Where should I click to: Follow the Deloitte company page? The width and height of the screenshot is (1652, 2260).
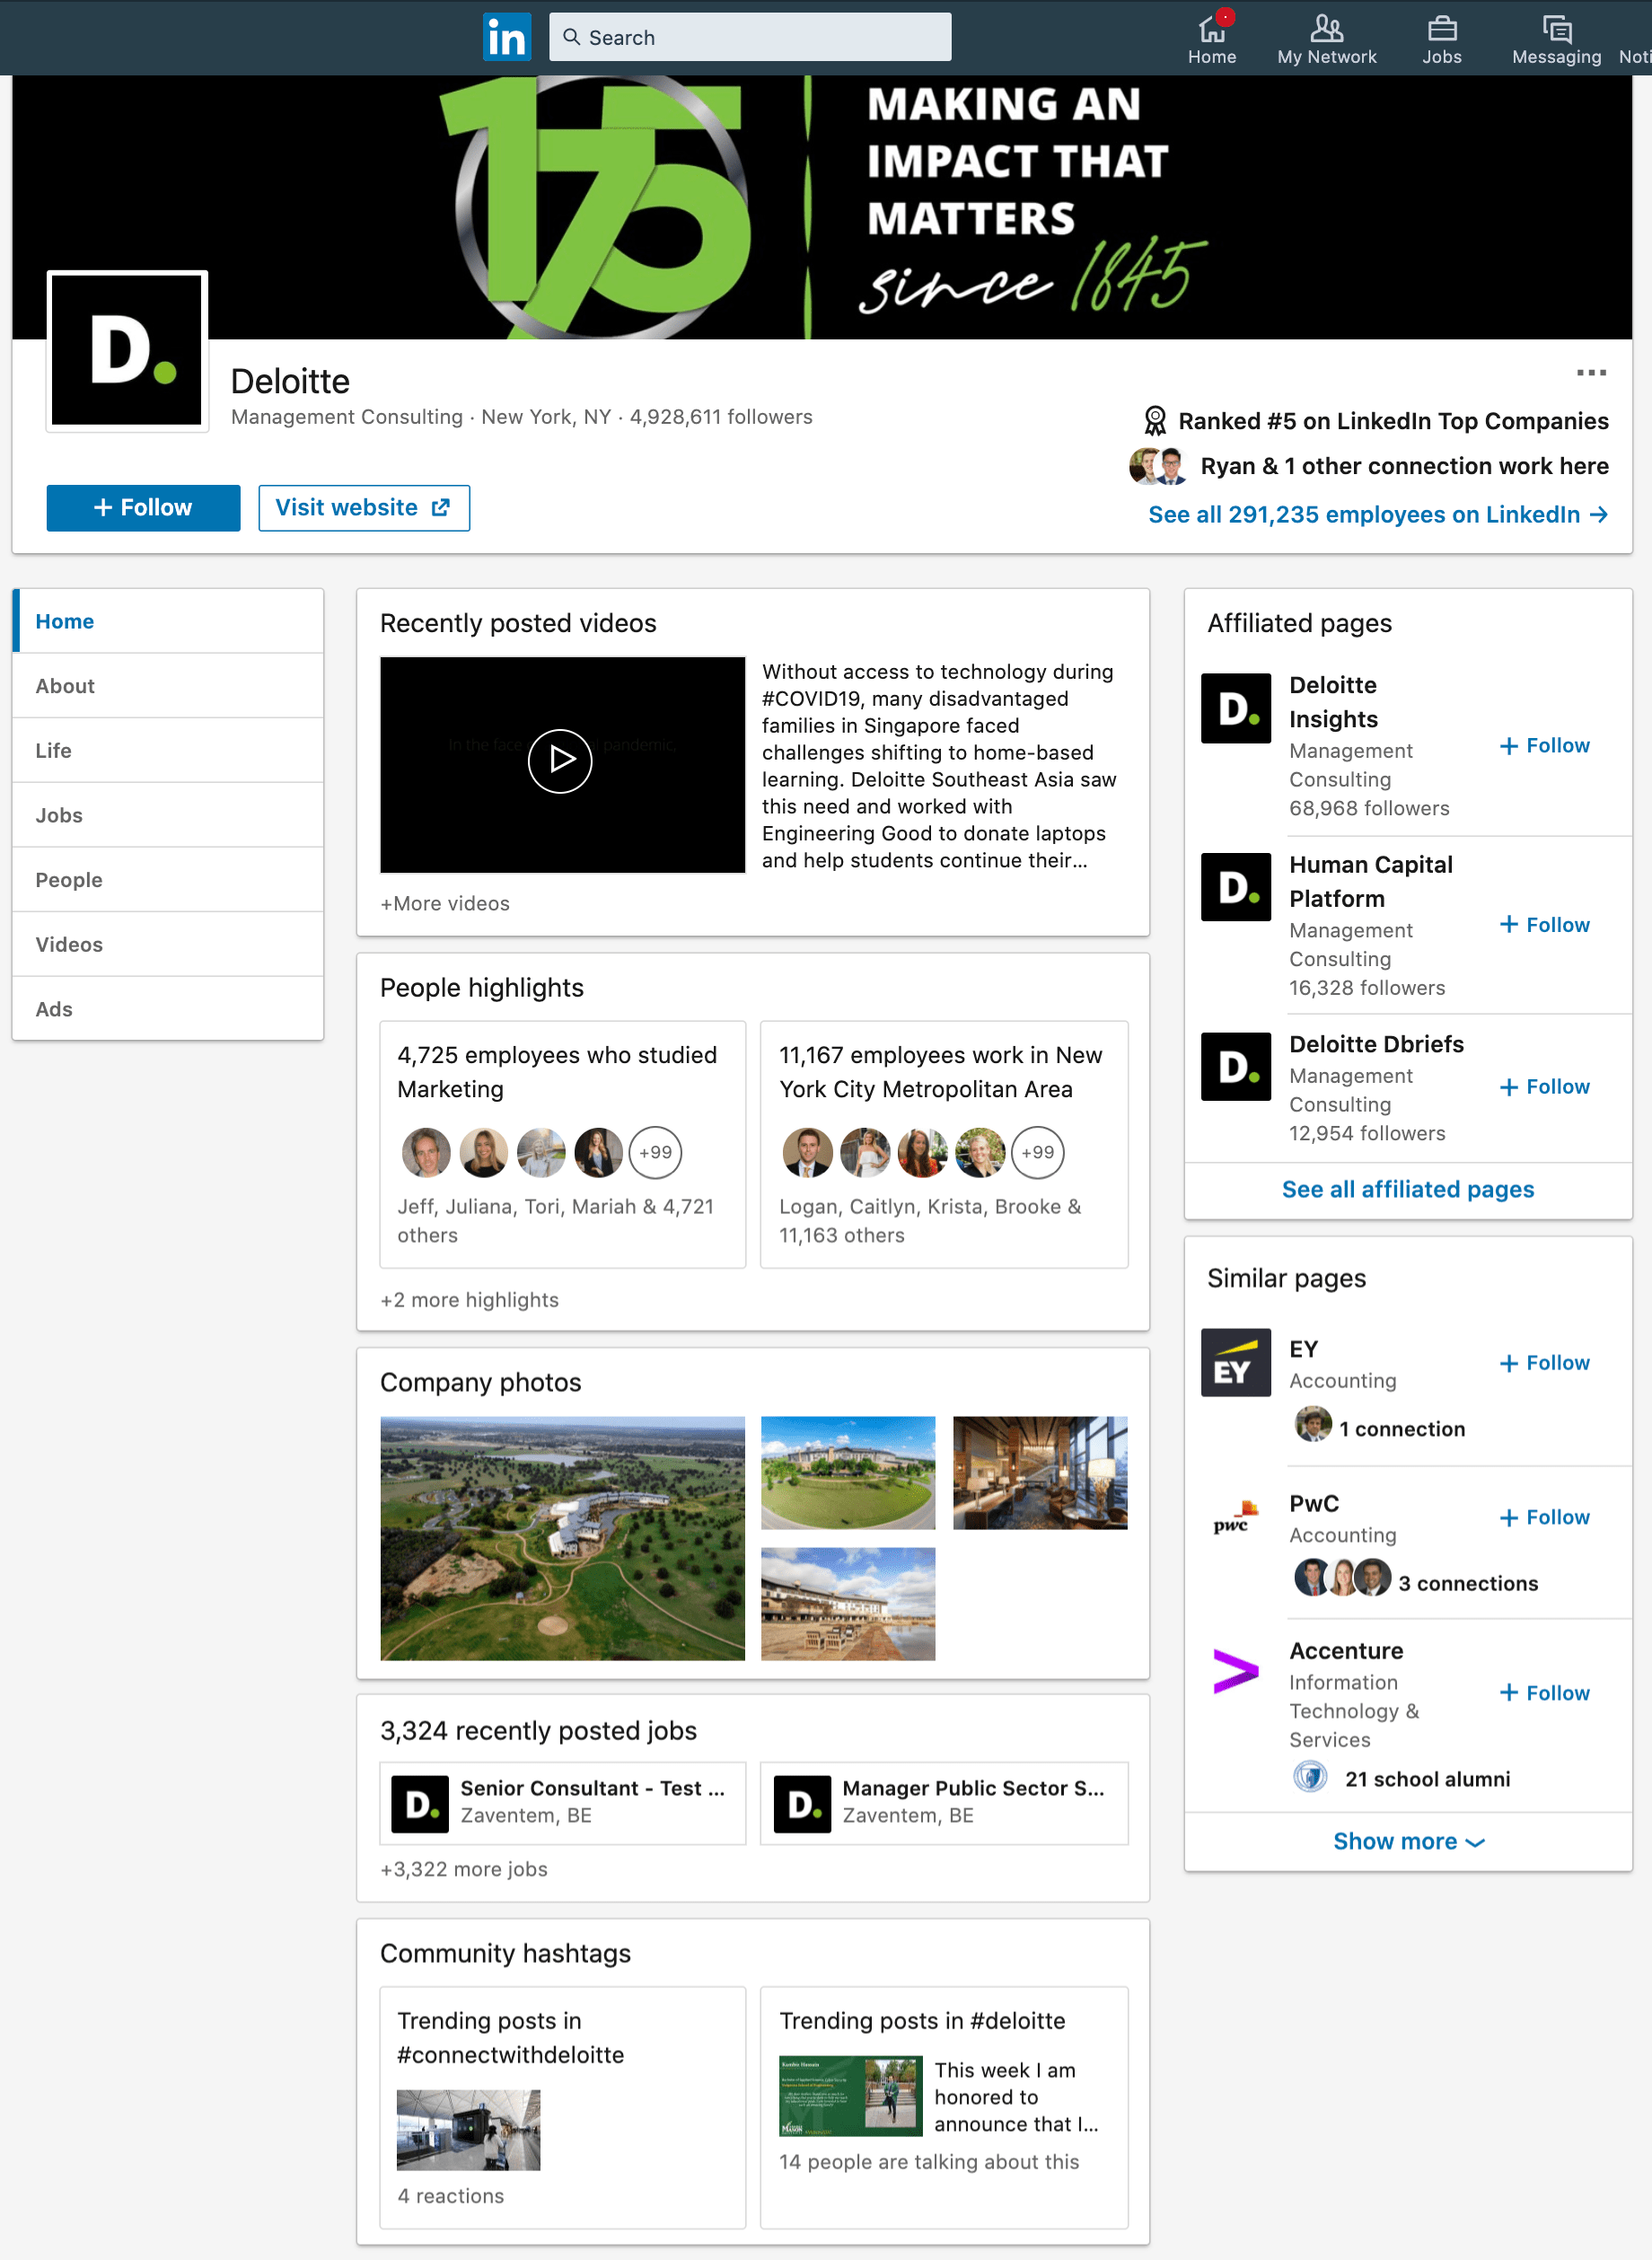coord(142,507)
